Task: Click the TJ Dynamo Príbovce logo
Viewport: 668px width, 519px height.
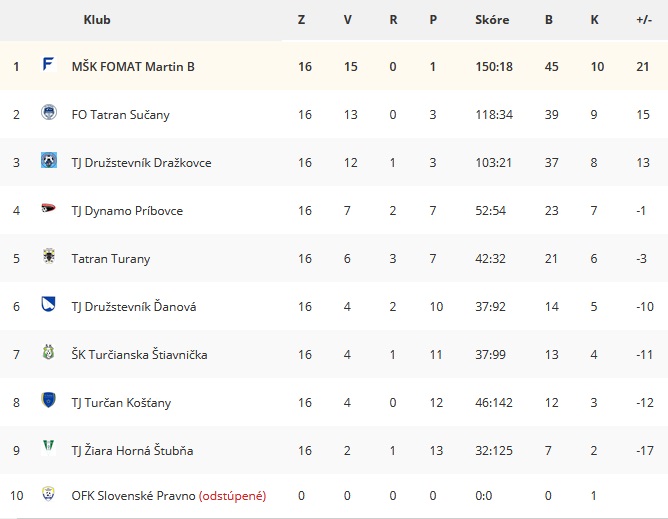Action: [x=49, y=208]
